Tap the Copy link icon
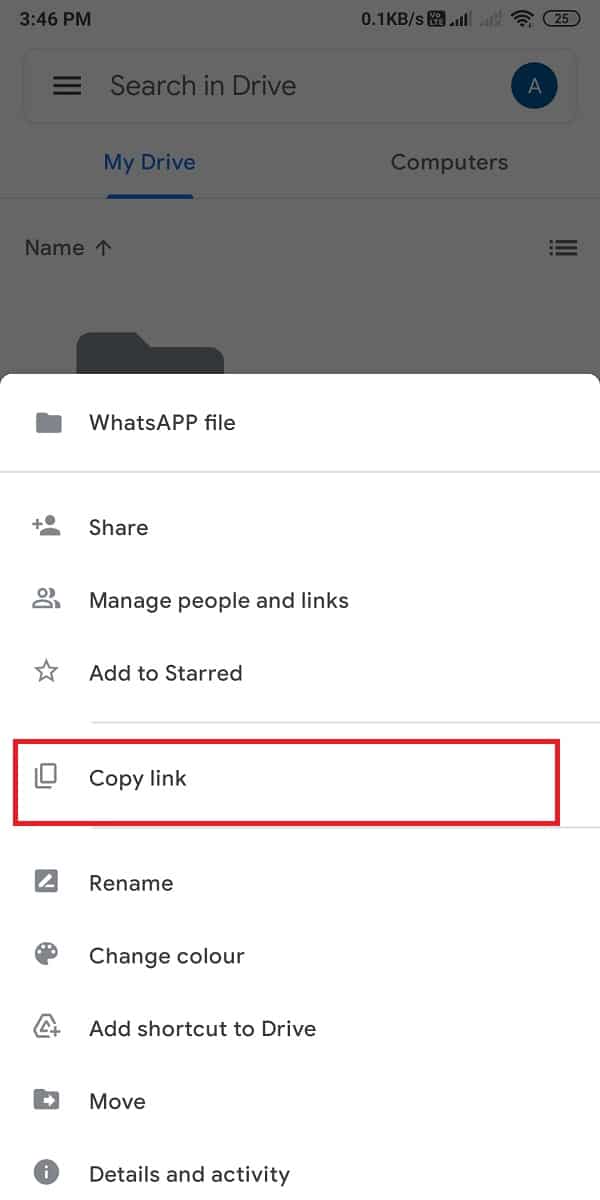600x1200 pixels. click(x=46, y=777)
